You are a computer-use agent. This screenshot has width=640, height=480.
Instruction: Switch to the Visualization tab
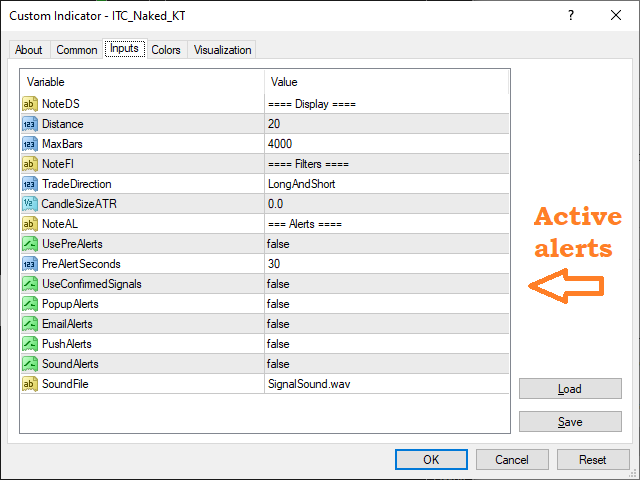point(223,50)
